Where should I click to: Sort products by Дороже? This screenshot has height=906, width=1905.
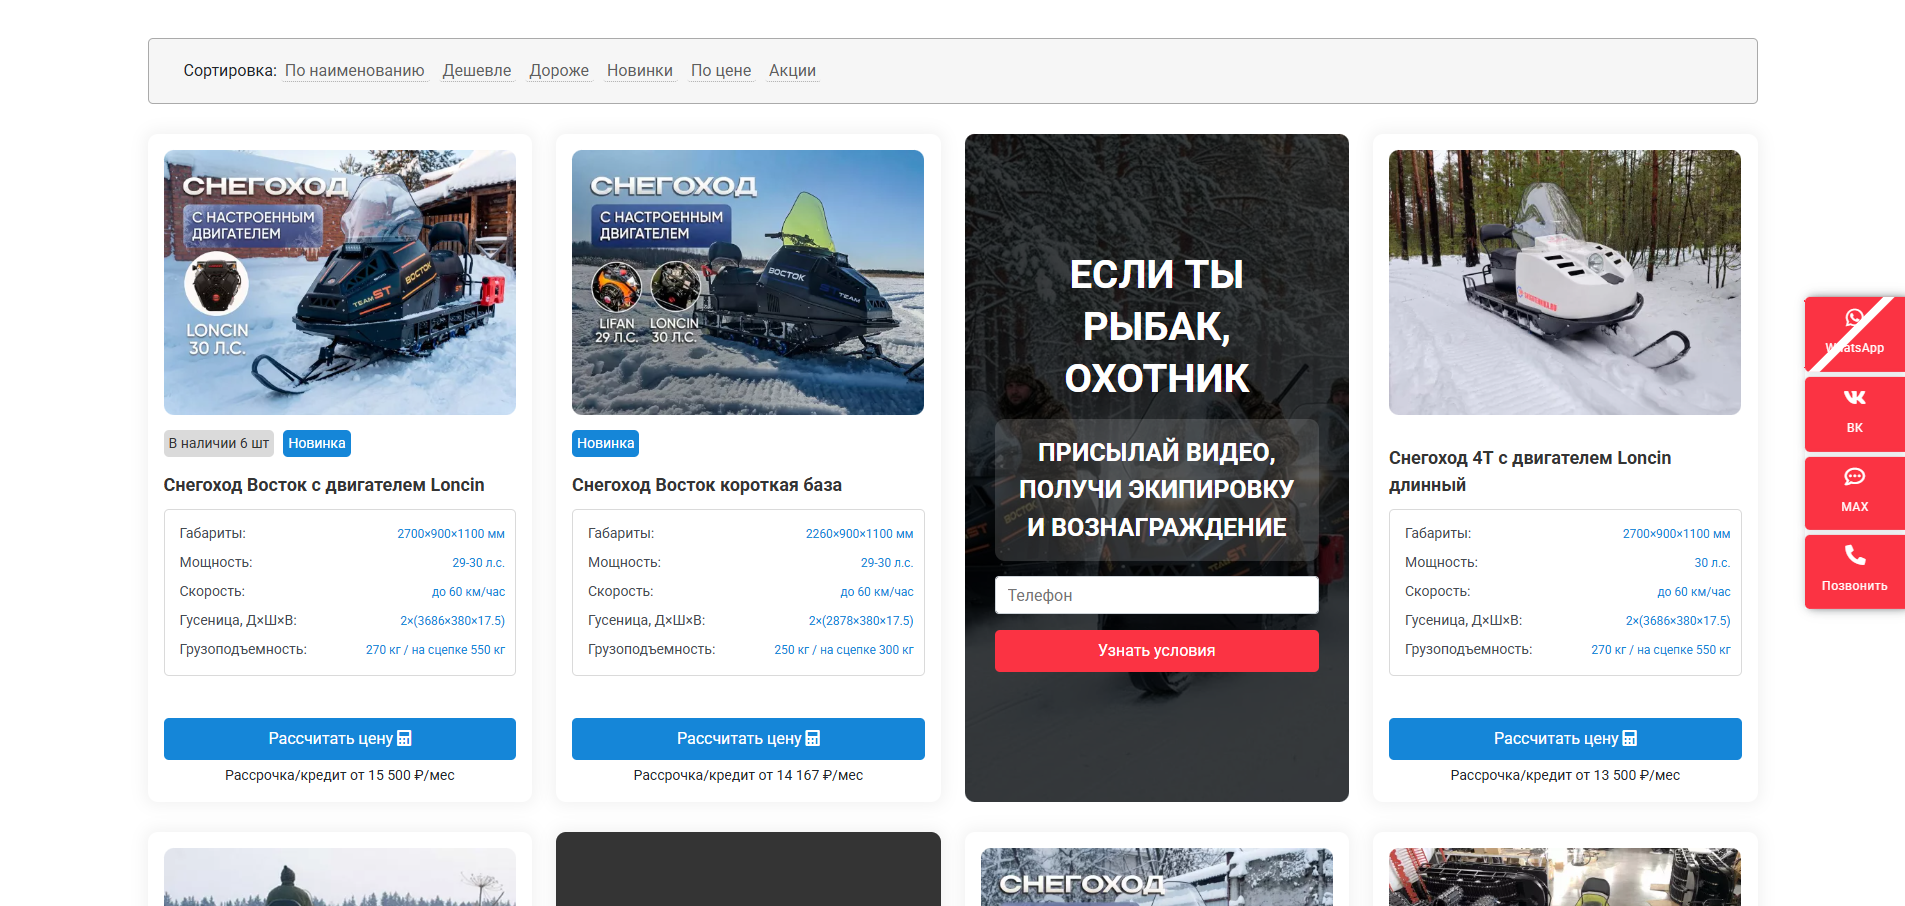559,71
